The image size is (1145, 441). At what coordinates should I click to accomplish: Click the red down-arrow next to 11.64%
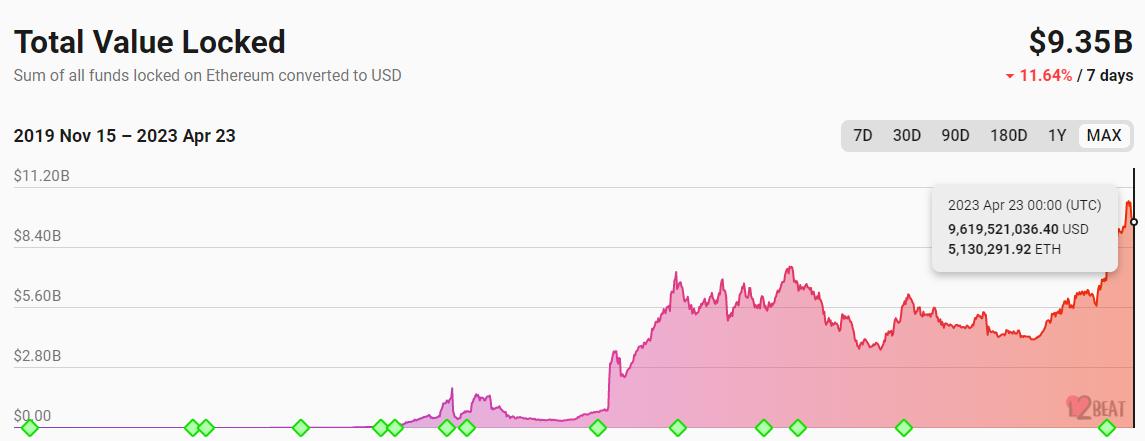1010,76
